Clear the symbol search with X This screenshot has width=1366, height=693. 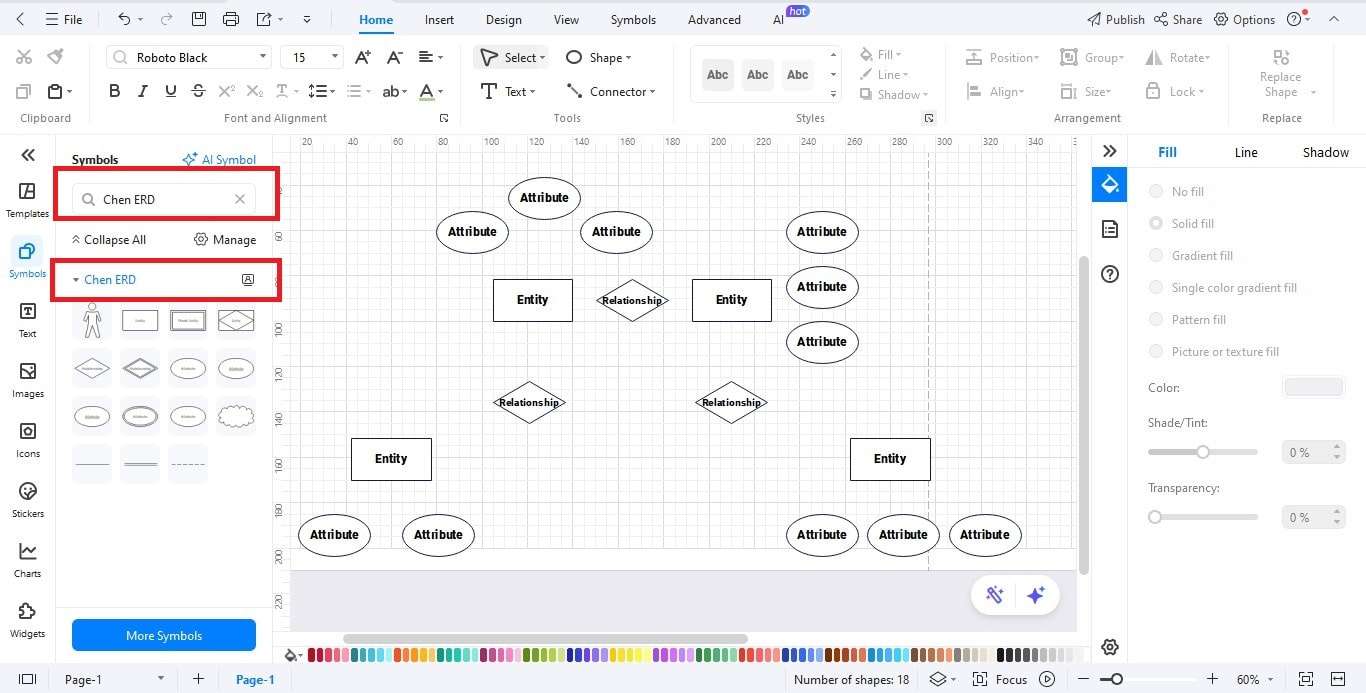coord(240,199)
